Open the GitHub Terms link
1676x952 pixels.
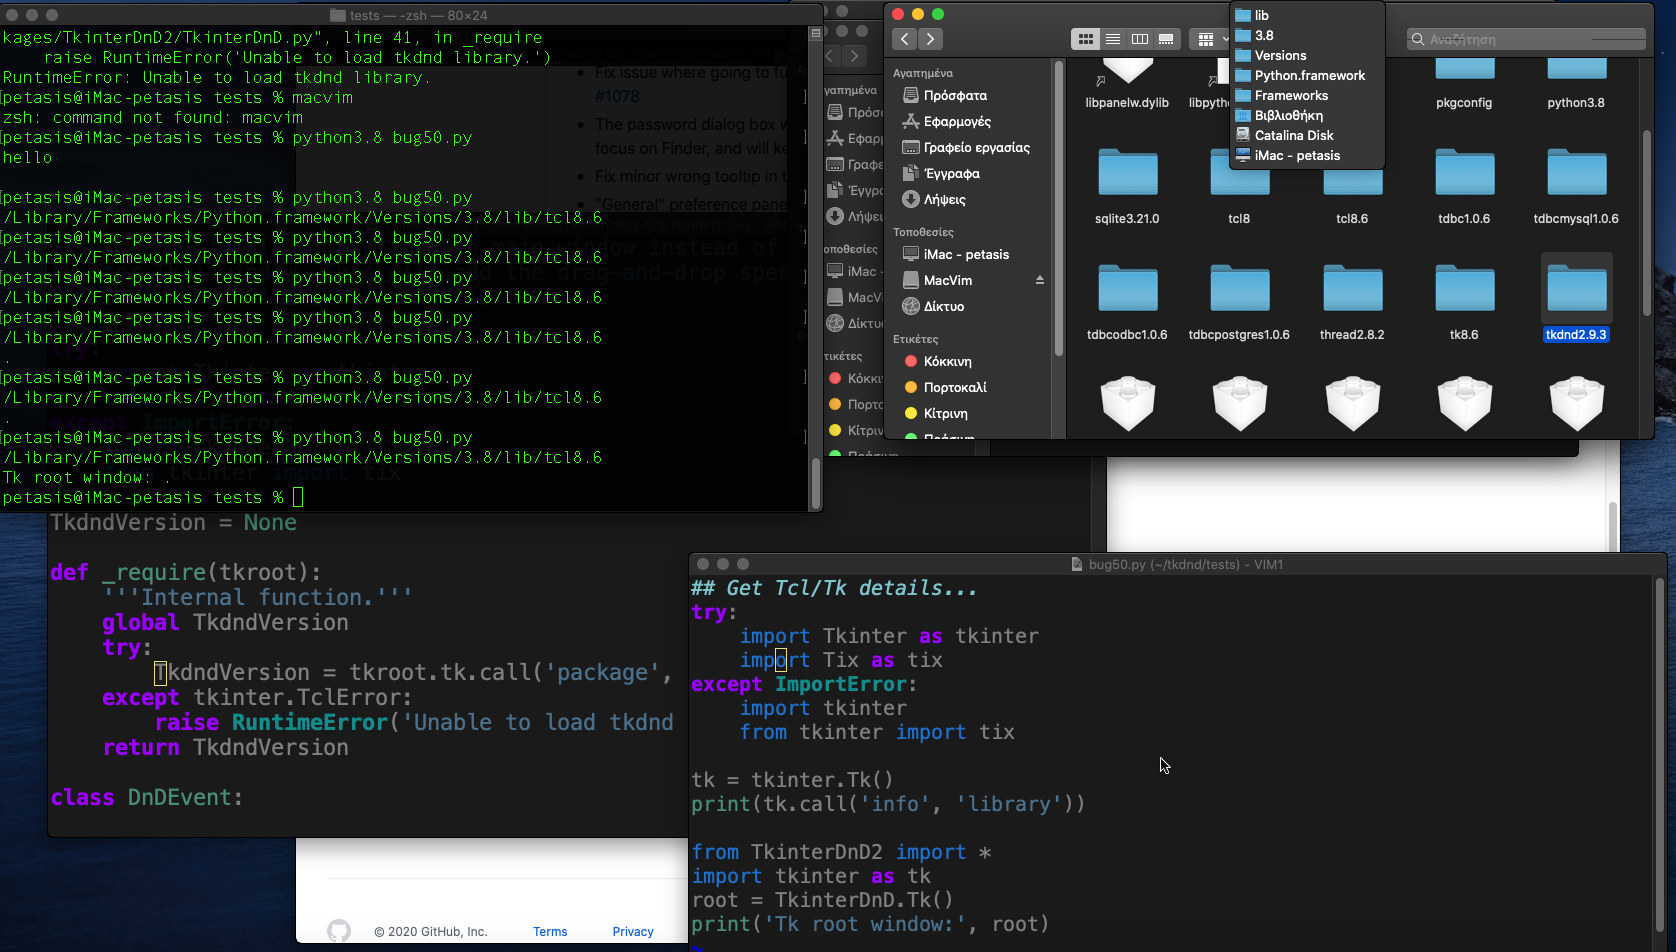click(x=550, y=931)
